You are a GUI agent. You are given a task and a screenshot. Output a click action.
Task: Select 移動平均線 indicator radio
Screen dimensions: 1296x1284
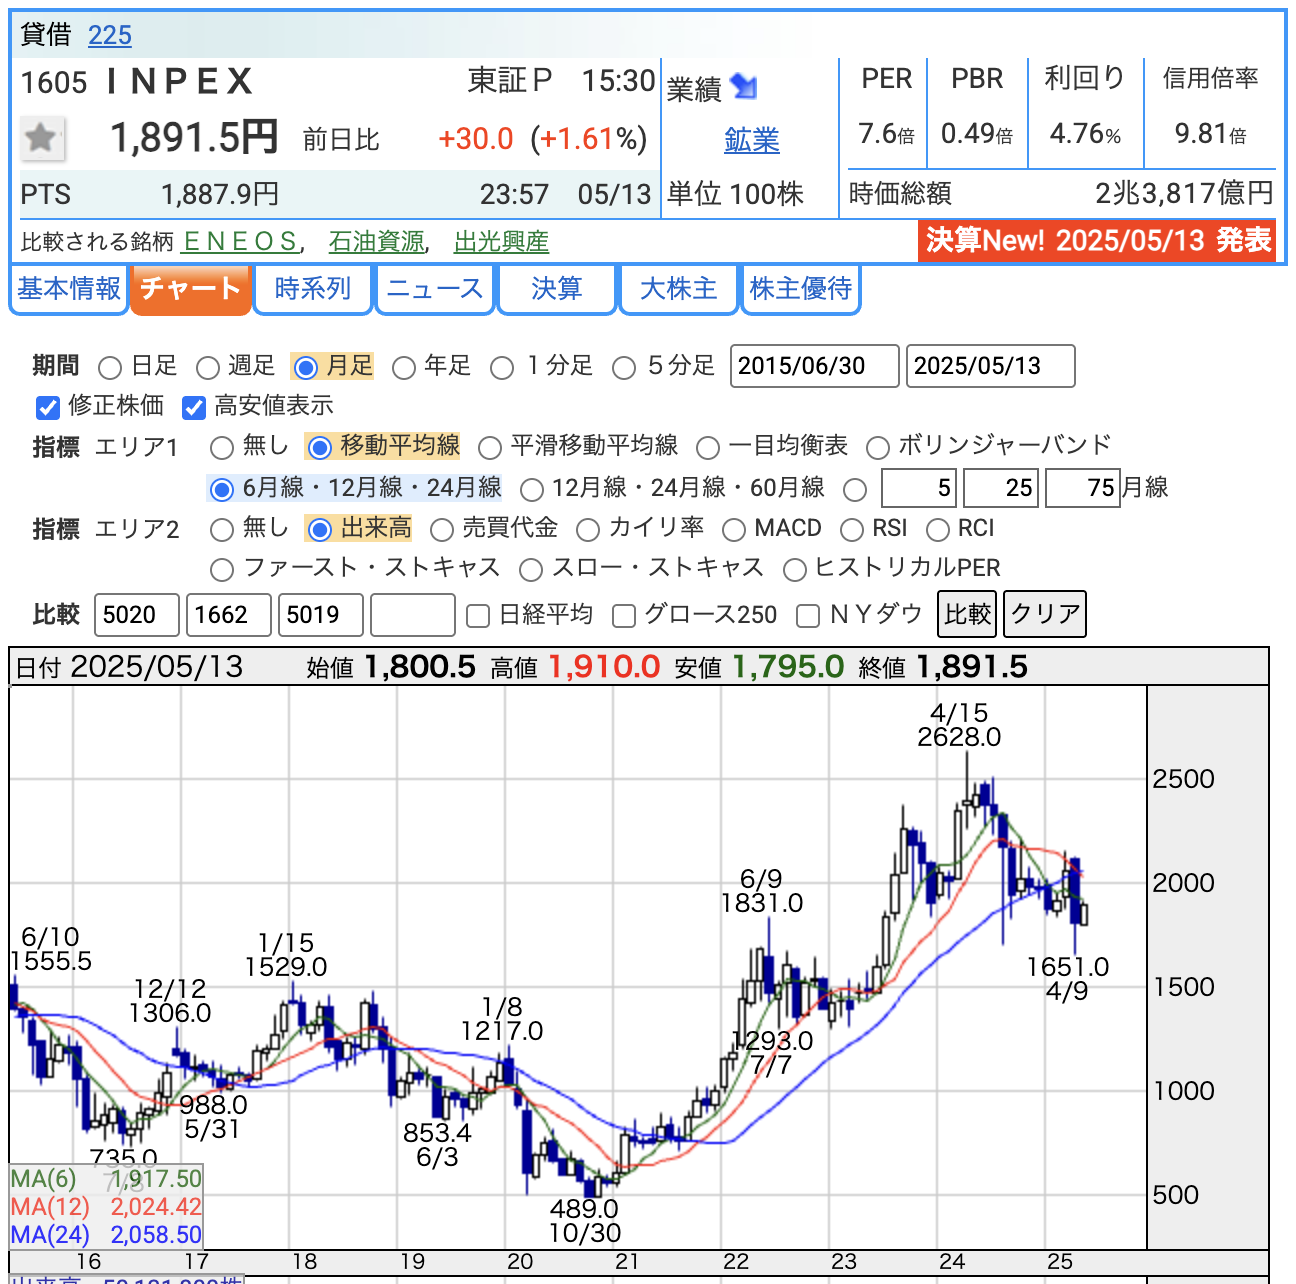(x=319, y=448)
